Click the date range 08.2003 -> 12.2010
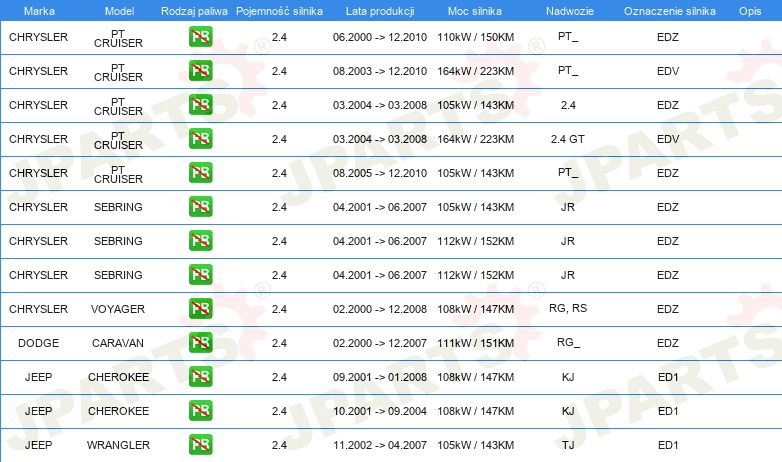Image resolution: width=782 pixels, height=462 pixels. [x=380, y=71]
